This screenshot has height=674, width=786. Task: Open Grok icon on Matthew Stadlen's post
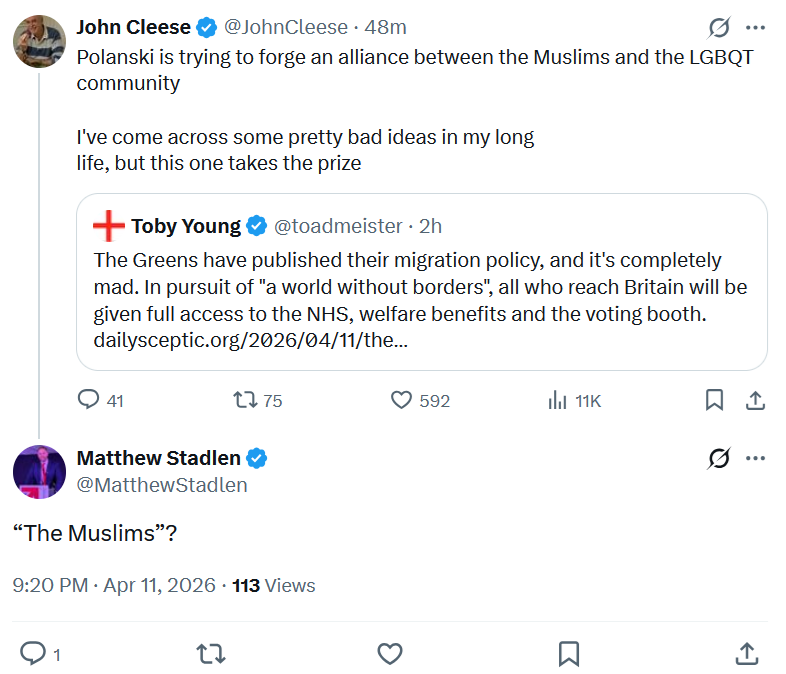719,459
